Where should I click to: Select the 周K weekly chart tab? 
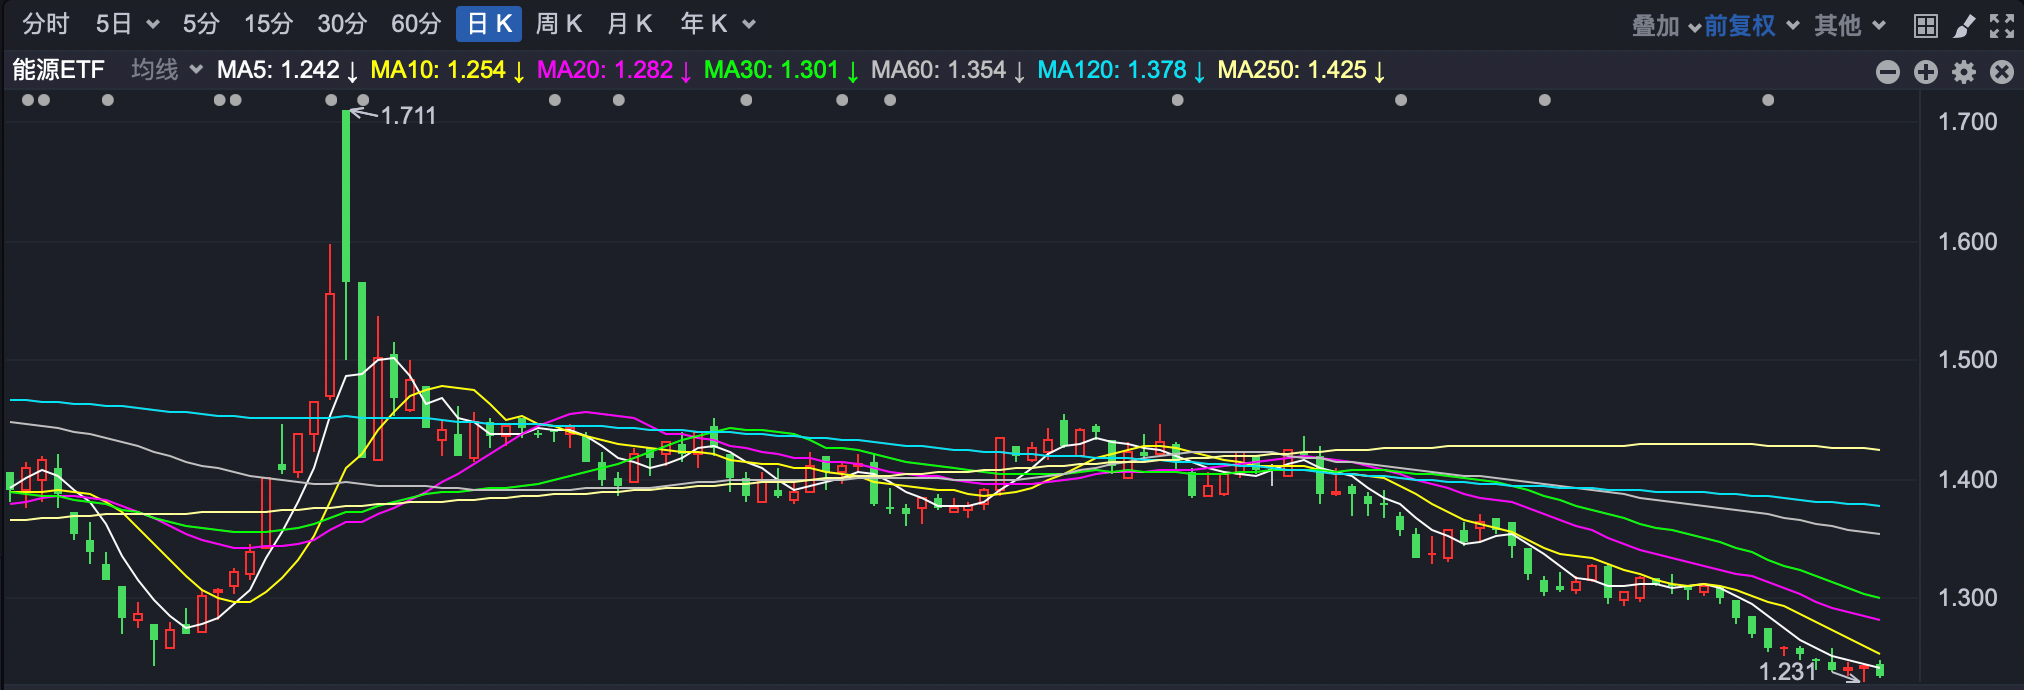(559, 24)
